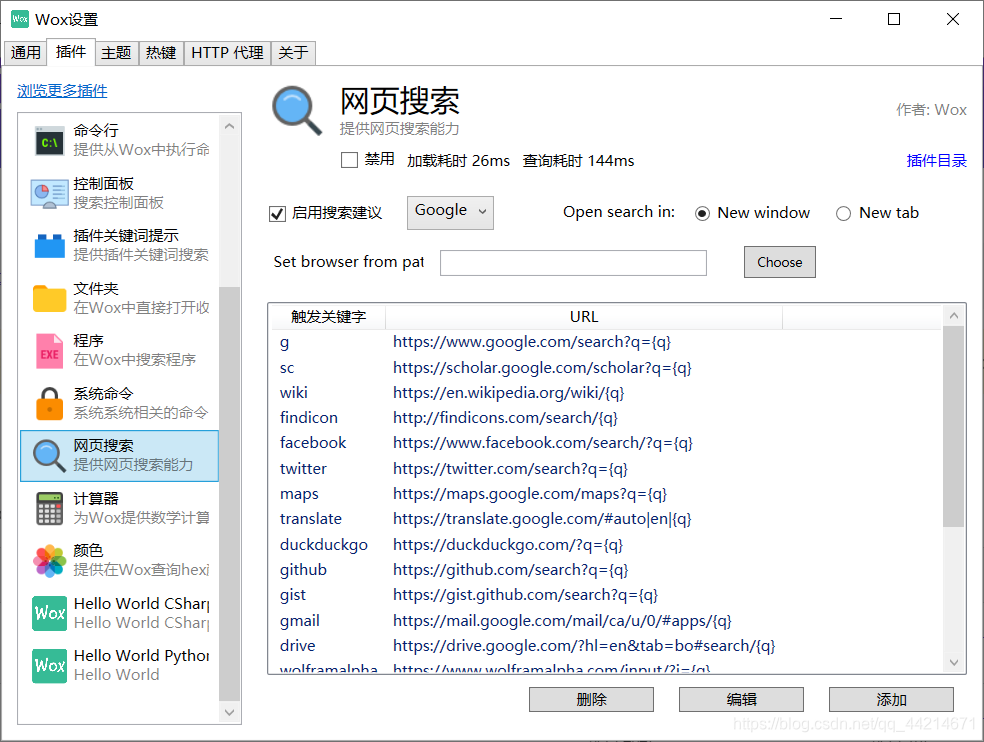Click the 颜色 plugin title text

tap(88, 551)
